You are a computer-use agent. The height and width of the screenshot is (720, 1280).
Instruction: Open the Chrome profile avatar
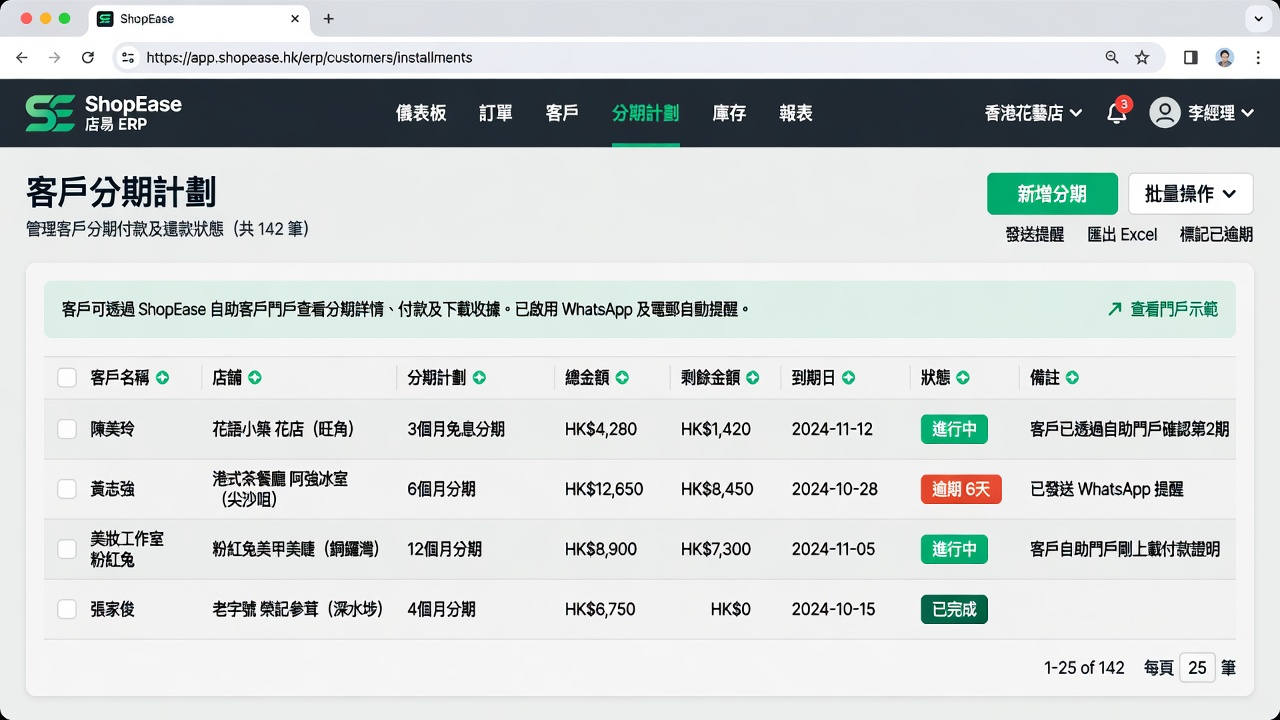click(x=1225, y=58)
